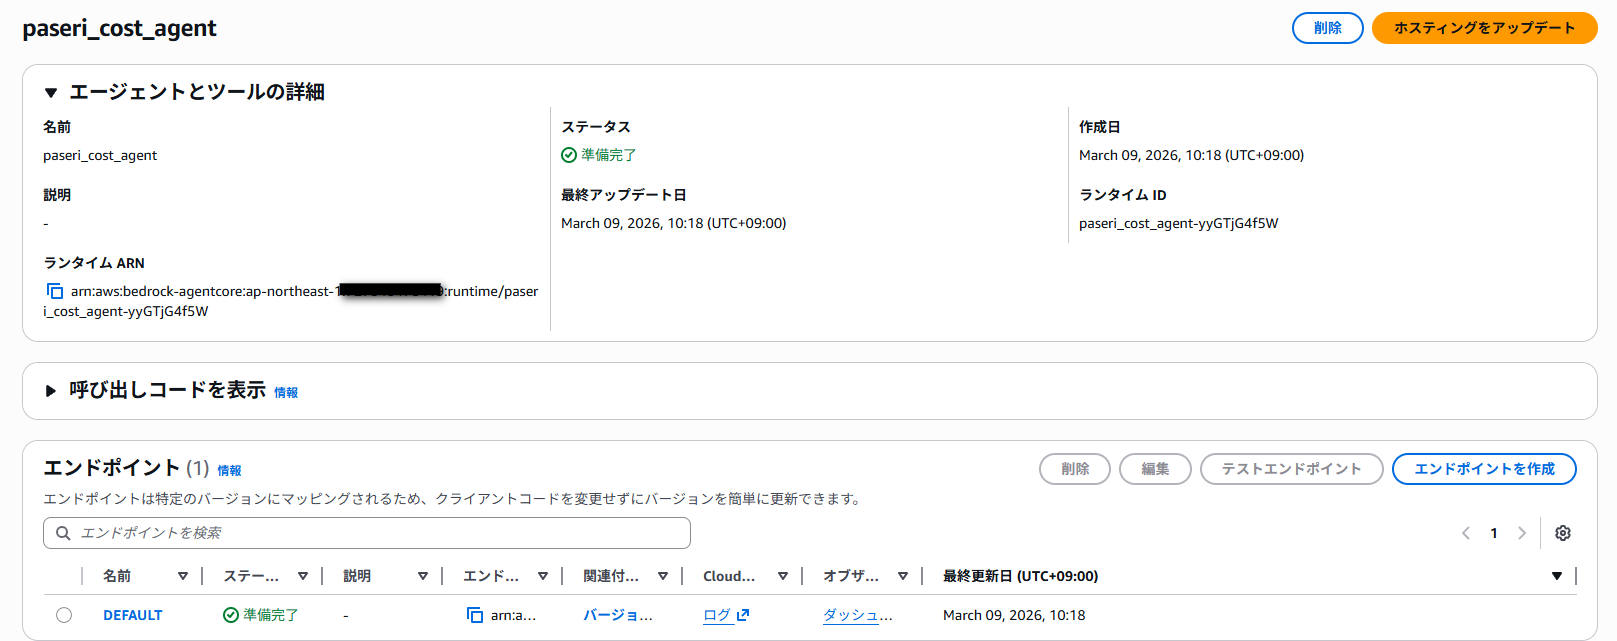Click the エンドポイントを作成 button
1617x641 pixels.
pos(1483,469)
